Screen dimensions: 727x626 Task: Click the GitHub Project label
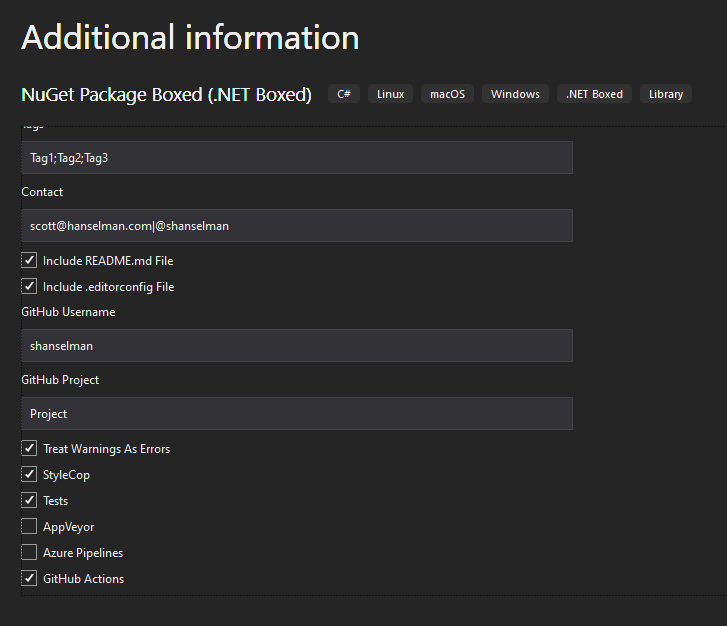[60, 380]
